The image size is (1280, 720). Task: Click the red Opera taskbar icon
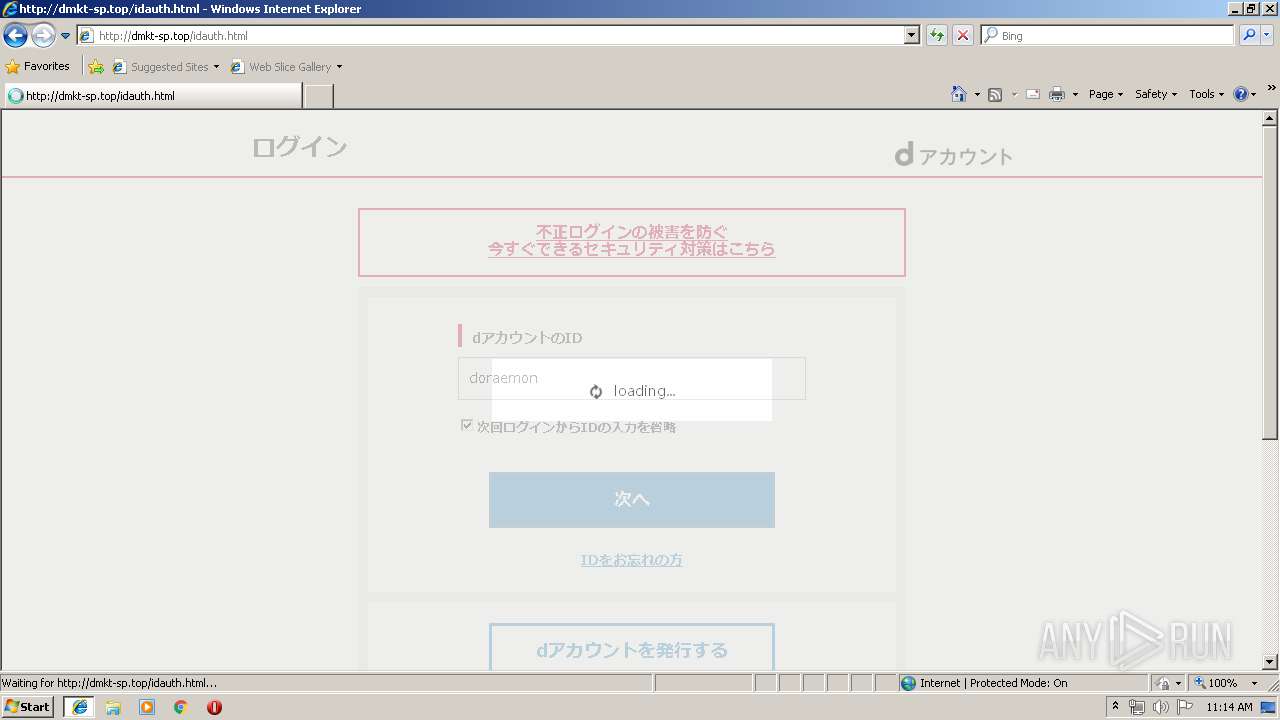pos(214,706)
